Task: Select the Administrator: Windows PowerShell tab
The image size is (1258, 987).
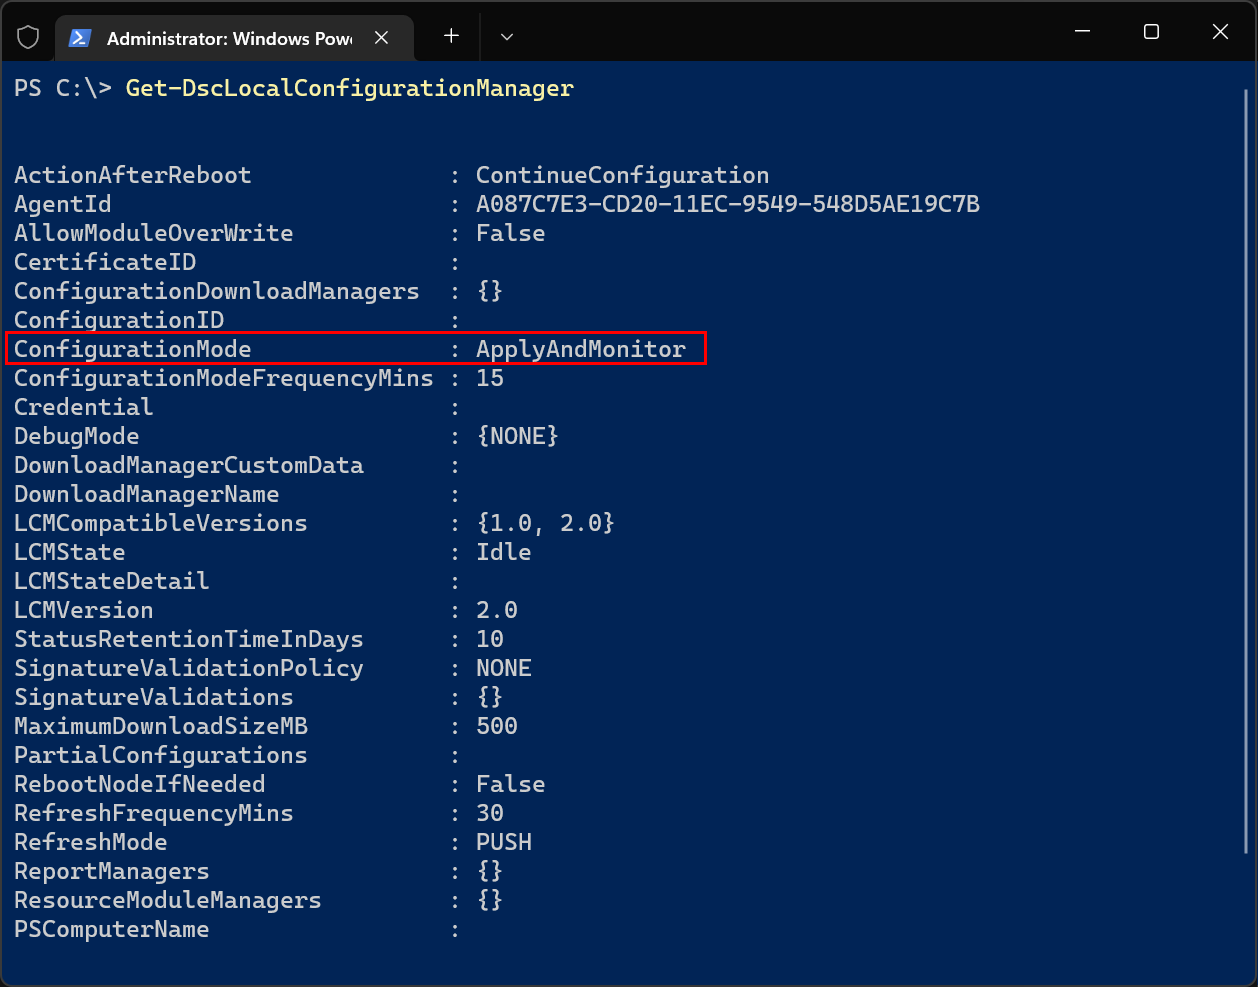Action: [234, 38]
